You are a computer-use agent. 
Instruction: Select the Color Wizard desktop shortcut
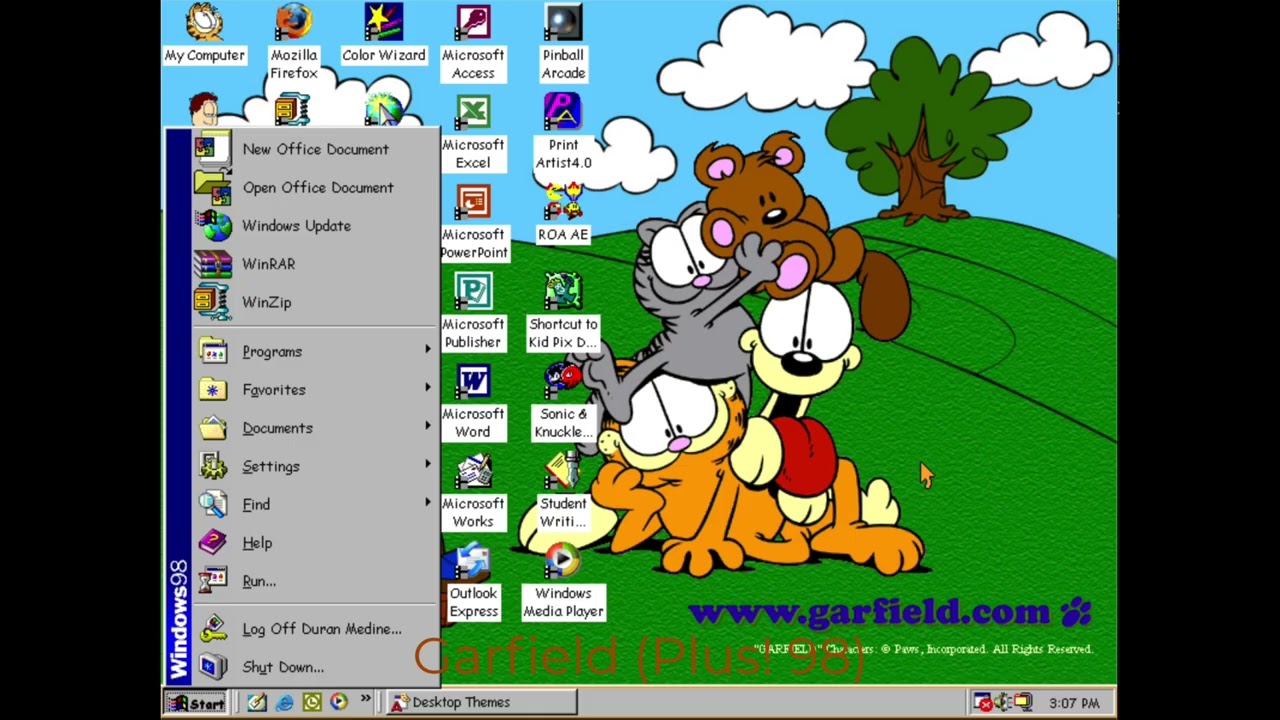pos(383,34)
